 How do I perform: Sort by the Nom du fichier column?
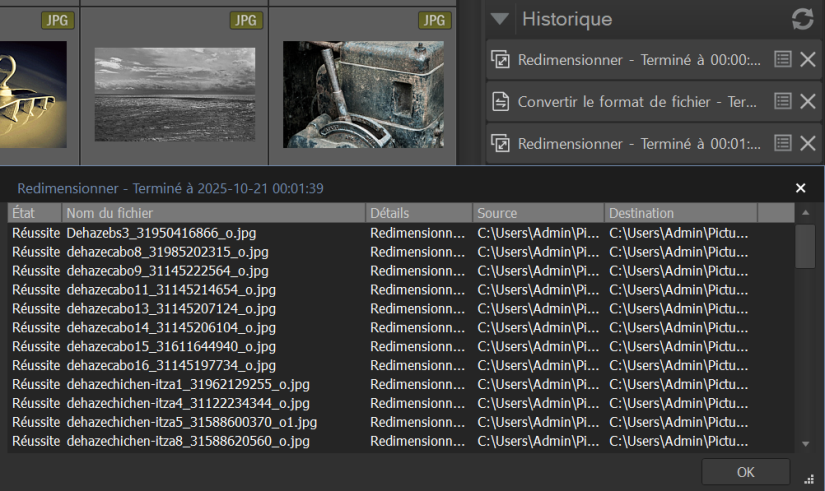(213, 213)
